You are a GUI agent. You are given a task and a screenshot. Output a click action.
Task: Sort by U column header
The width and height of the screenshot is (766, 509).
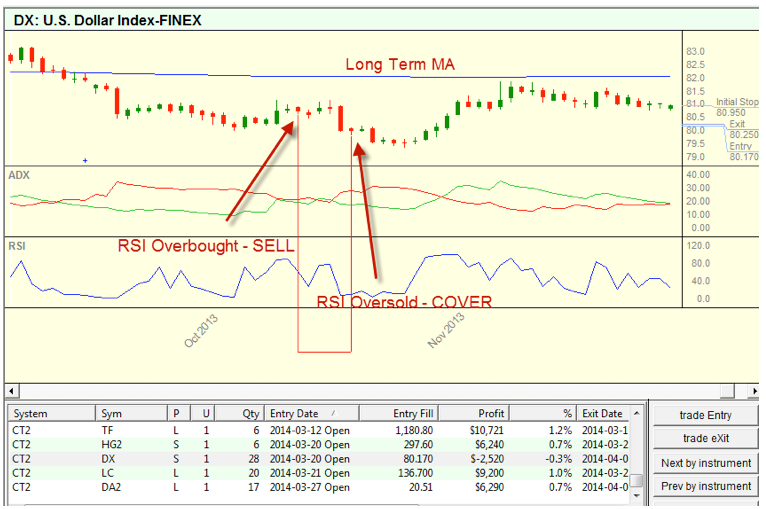203,414
